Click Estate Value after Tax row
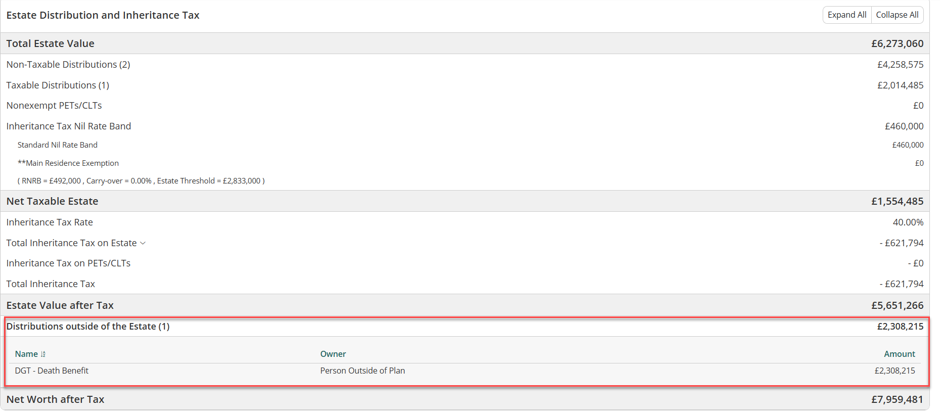This screenshot has height=414, width=940. coord(465,305)
